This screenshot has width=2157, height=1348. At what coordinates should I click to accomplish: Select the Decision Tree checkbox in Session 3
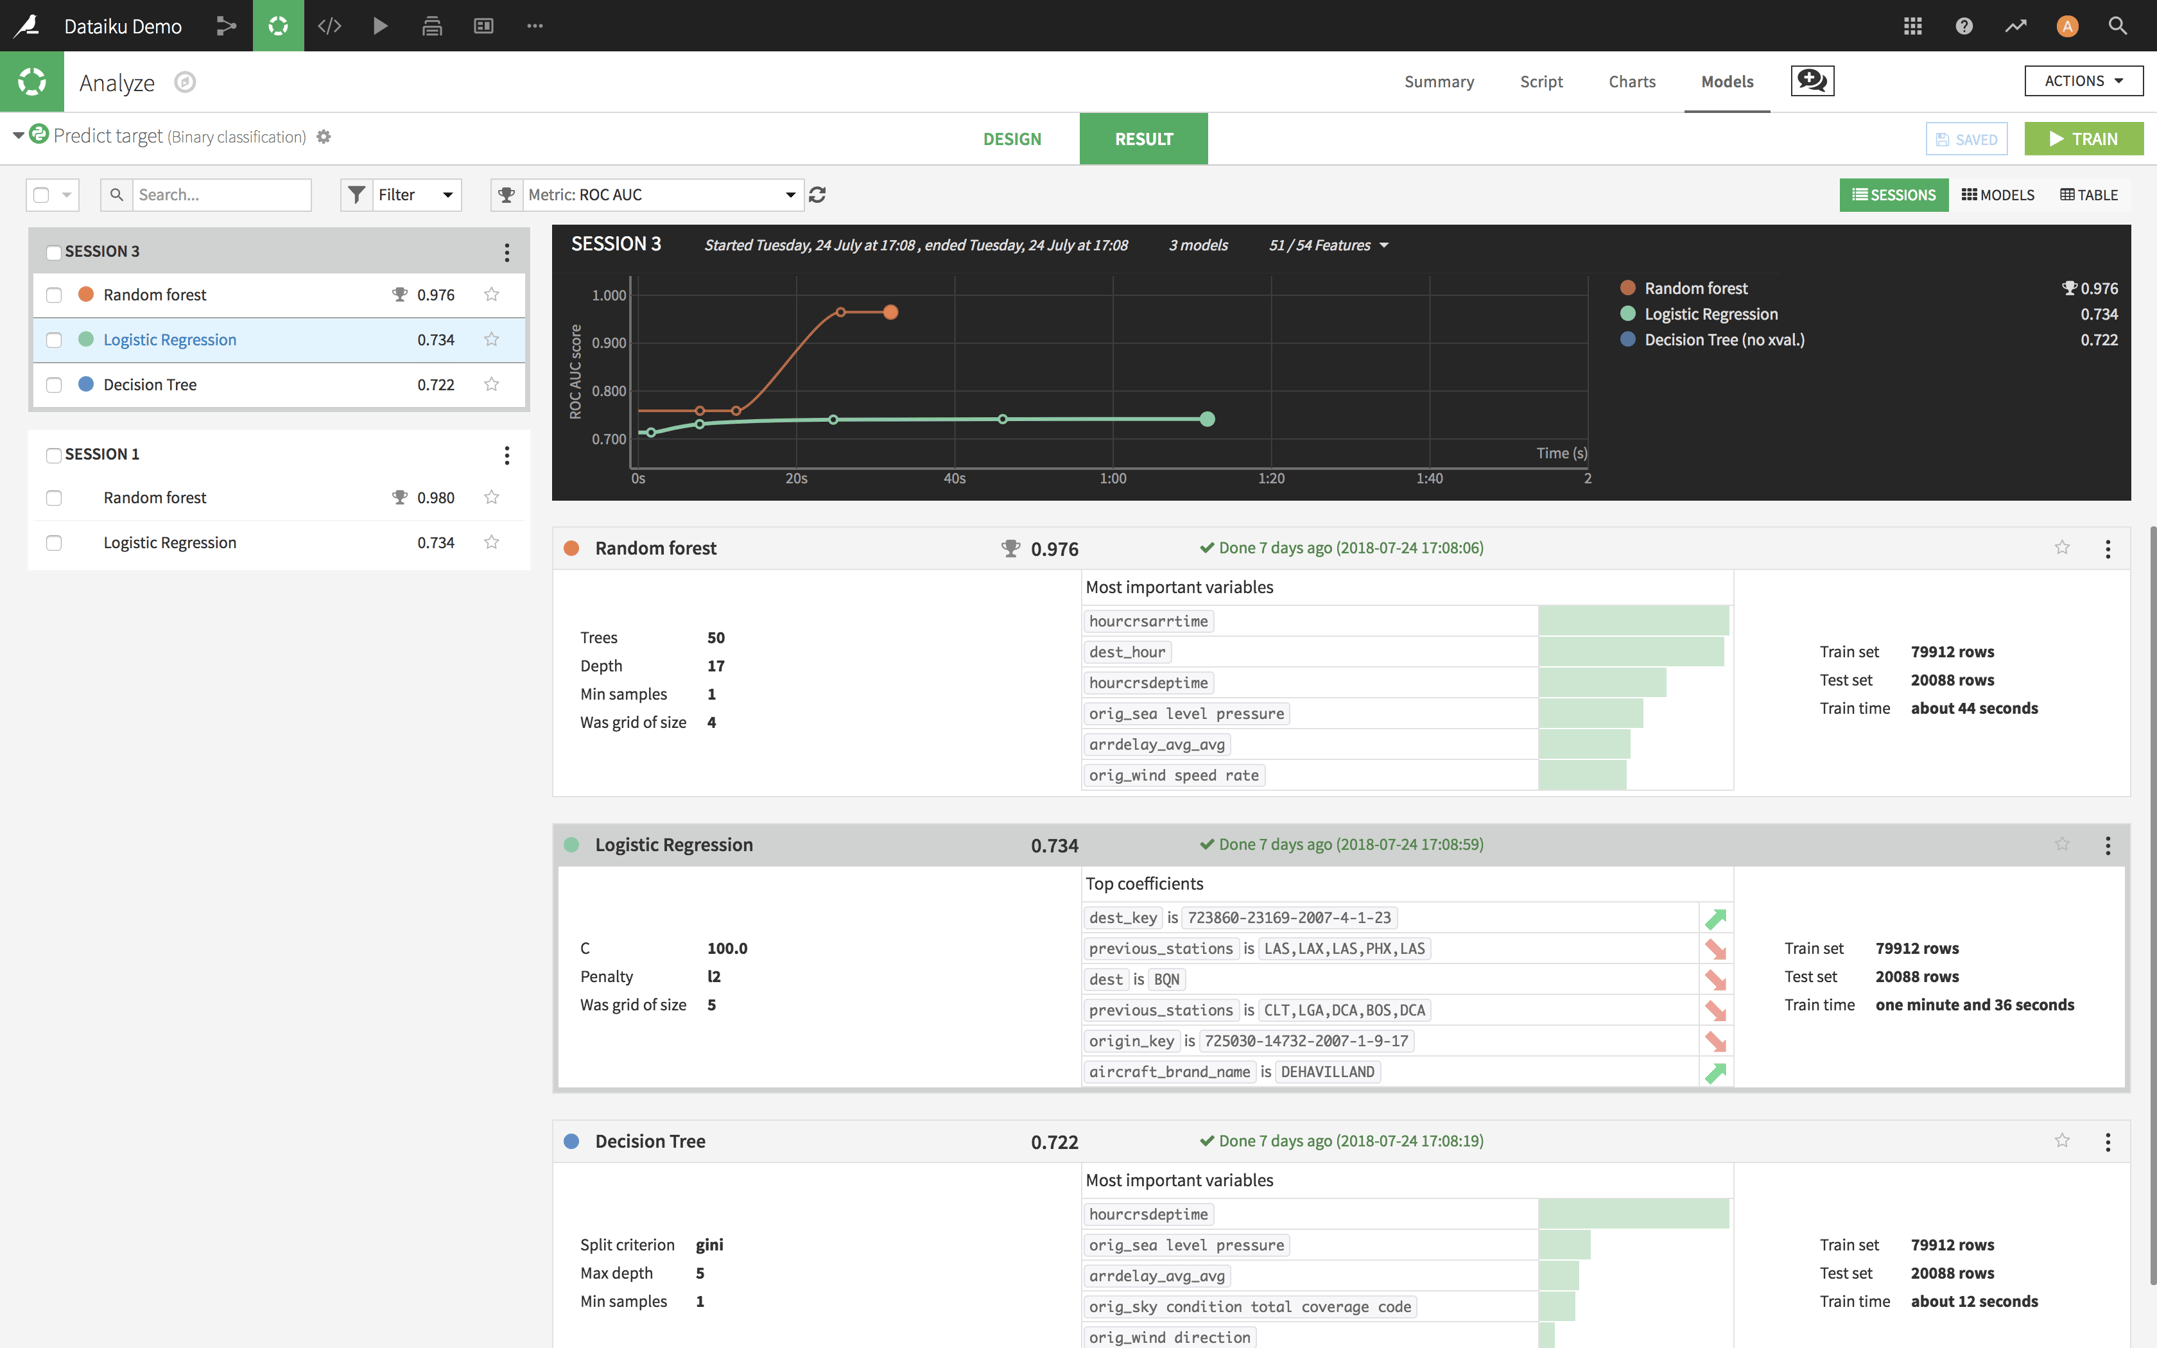tap(54, 384)
